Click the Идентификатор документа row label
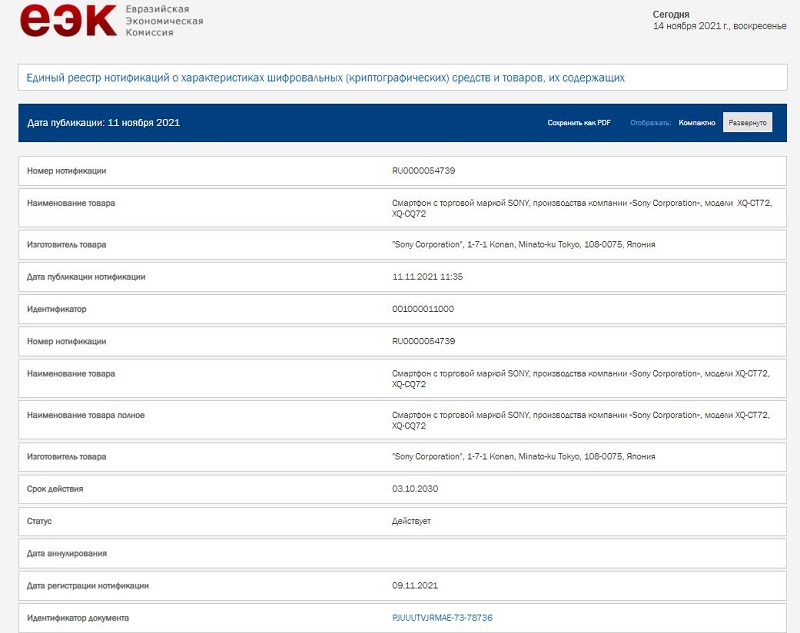Screen dimensions: 800x633 pos(78,618)
